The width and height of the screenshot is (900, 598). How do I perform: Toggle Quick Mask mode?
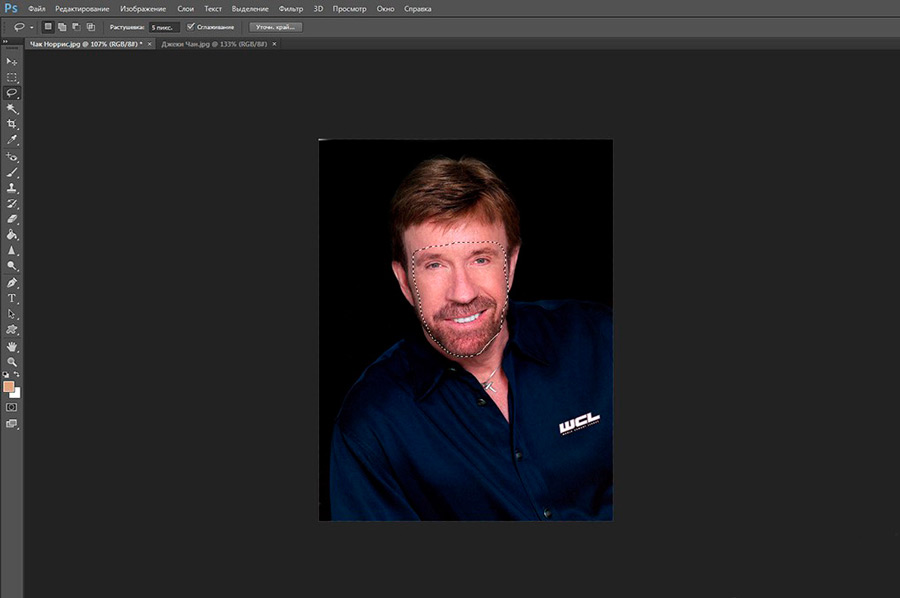click(x=12, y=408)
